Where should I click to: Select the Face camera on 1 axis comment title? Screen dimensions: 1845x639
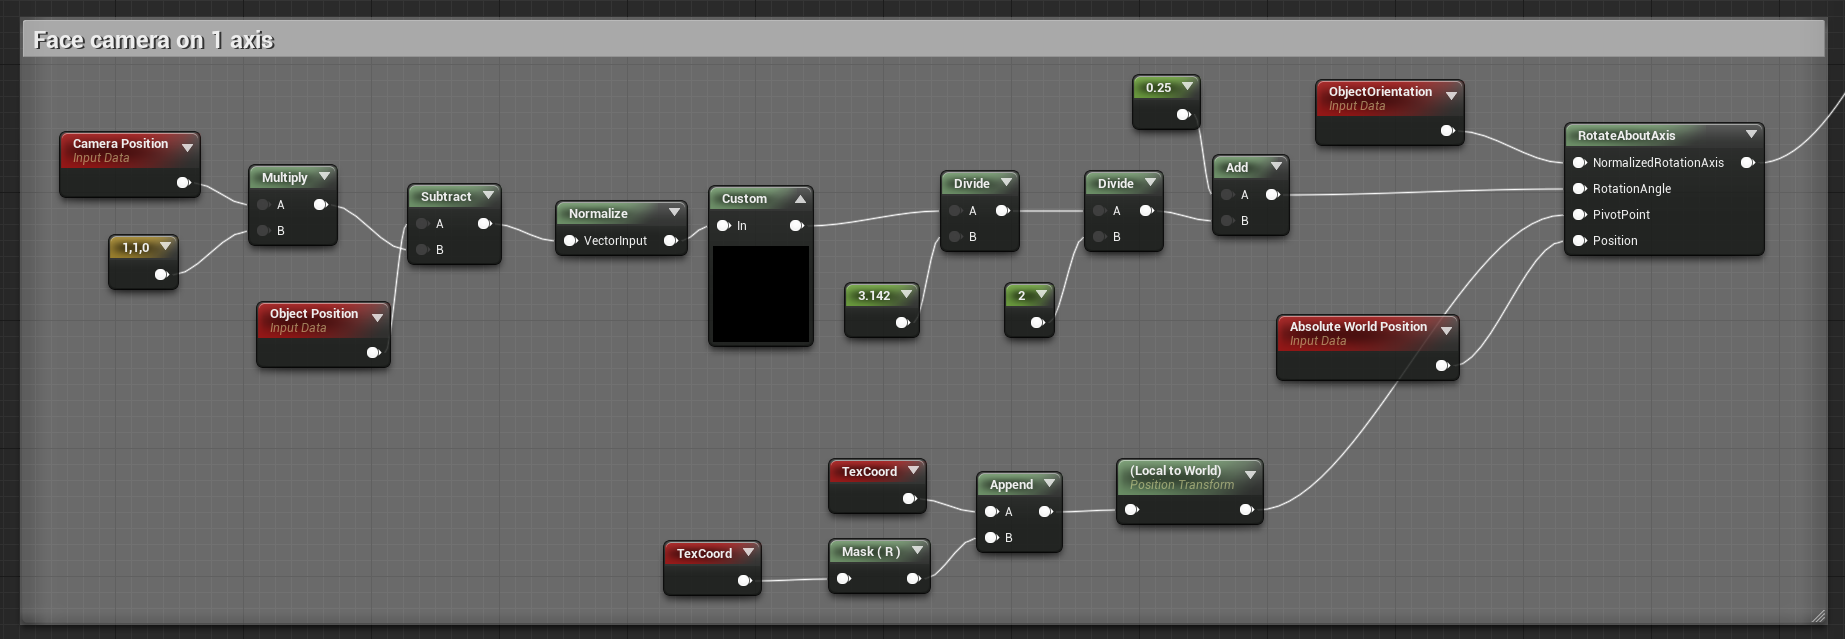153,40
